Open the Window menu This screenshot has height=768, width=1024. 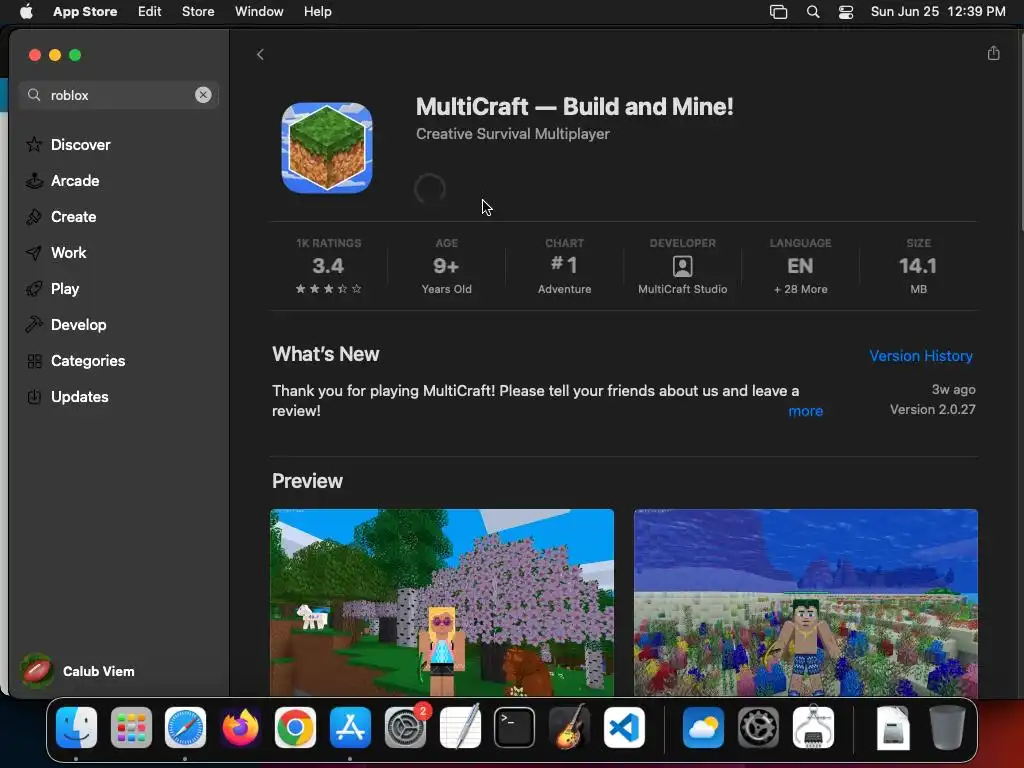[259, 11]
